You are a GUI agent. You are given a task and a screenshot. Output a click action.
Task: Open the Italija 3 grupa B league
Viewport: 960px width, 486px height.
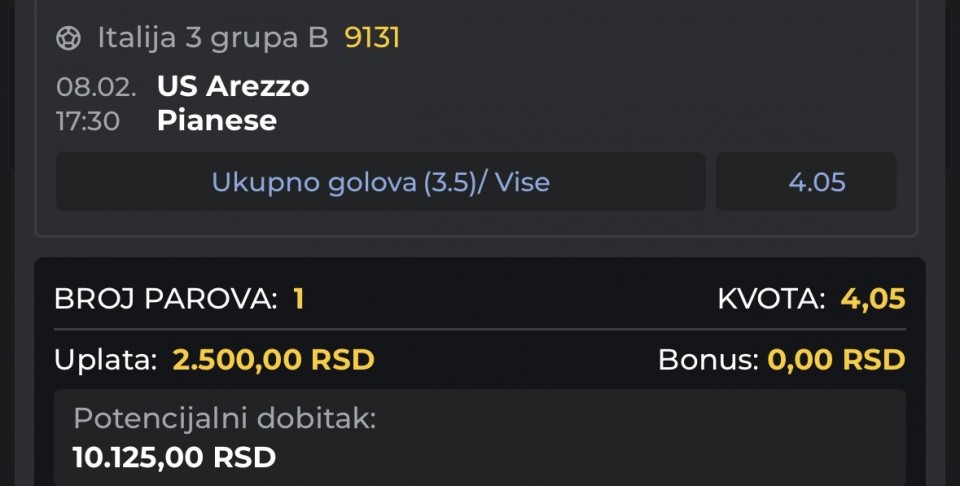click(x=212, y=38)
